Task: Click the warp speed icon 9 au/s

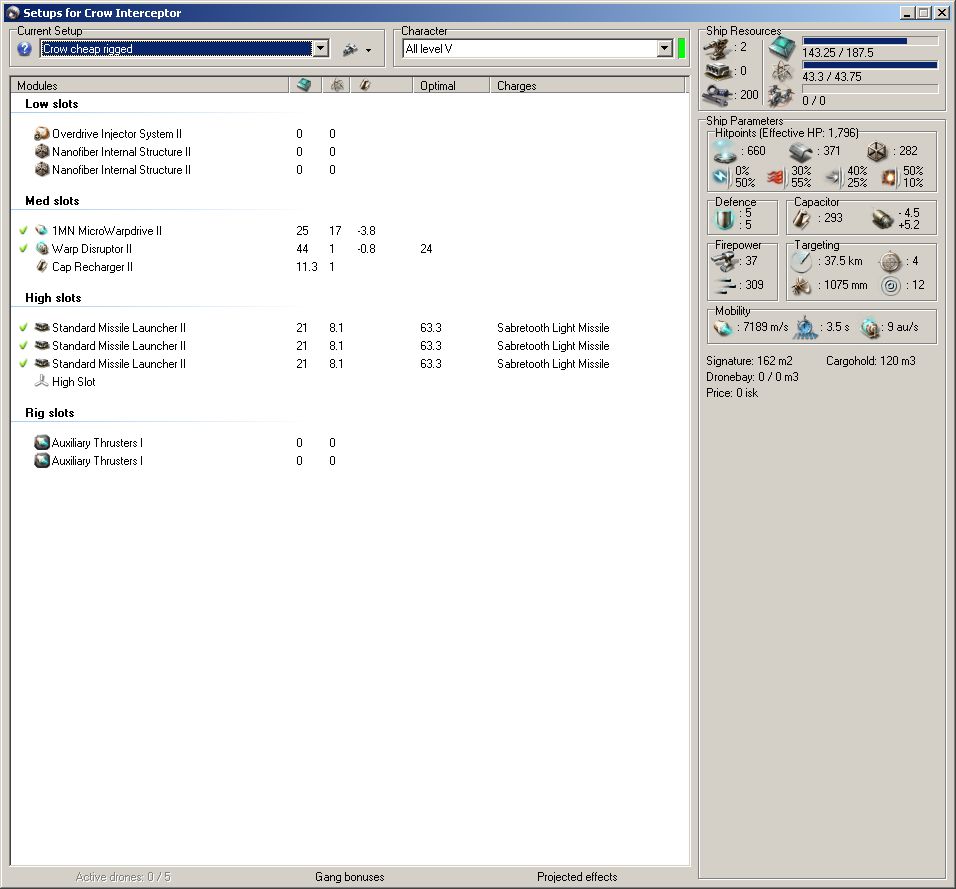Action: pyautogui.click(x=869, y=329)
